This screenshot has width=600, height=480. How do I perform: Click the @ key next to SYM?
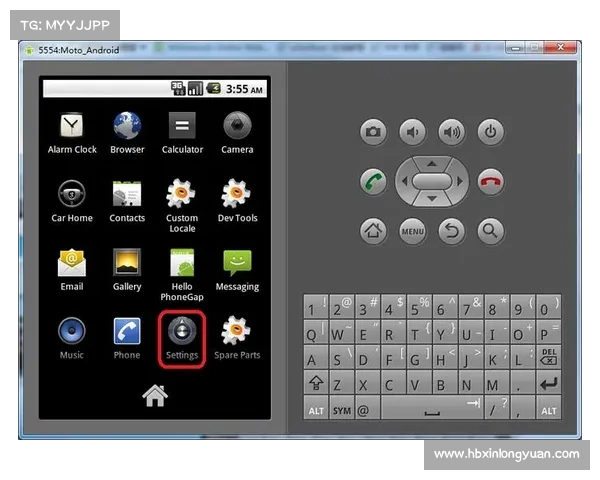(368, 408)
